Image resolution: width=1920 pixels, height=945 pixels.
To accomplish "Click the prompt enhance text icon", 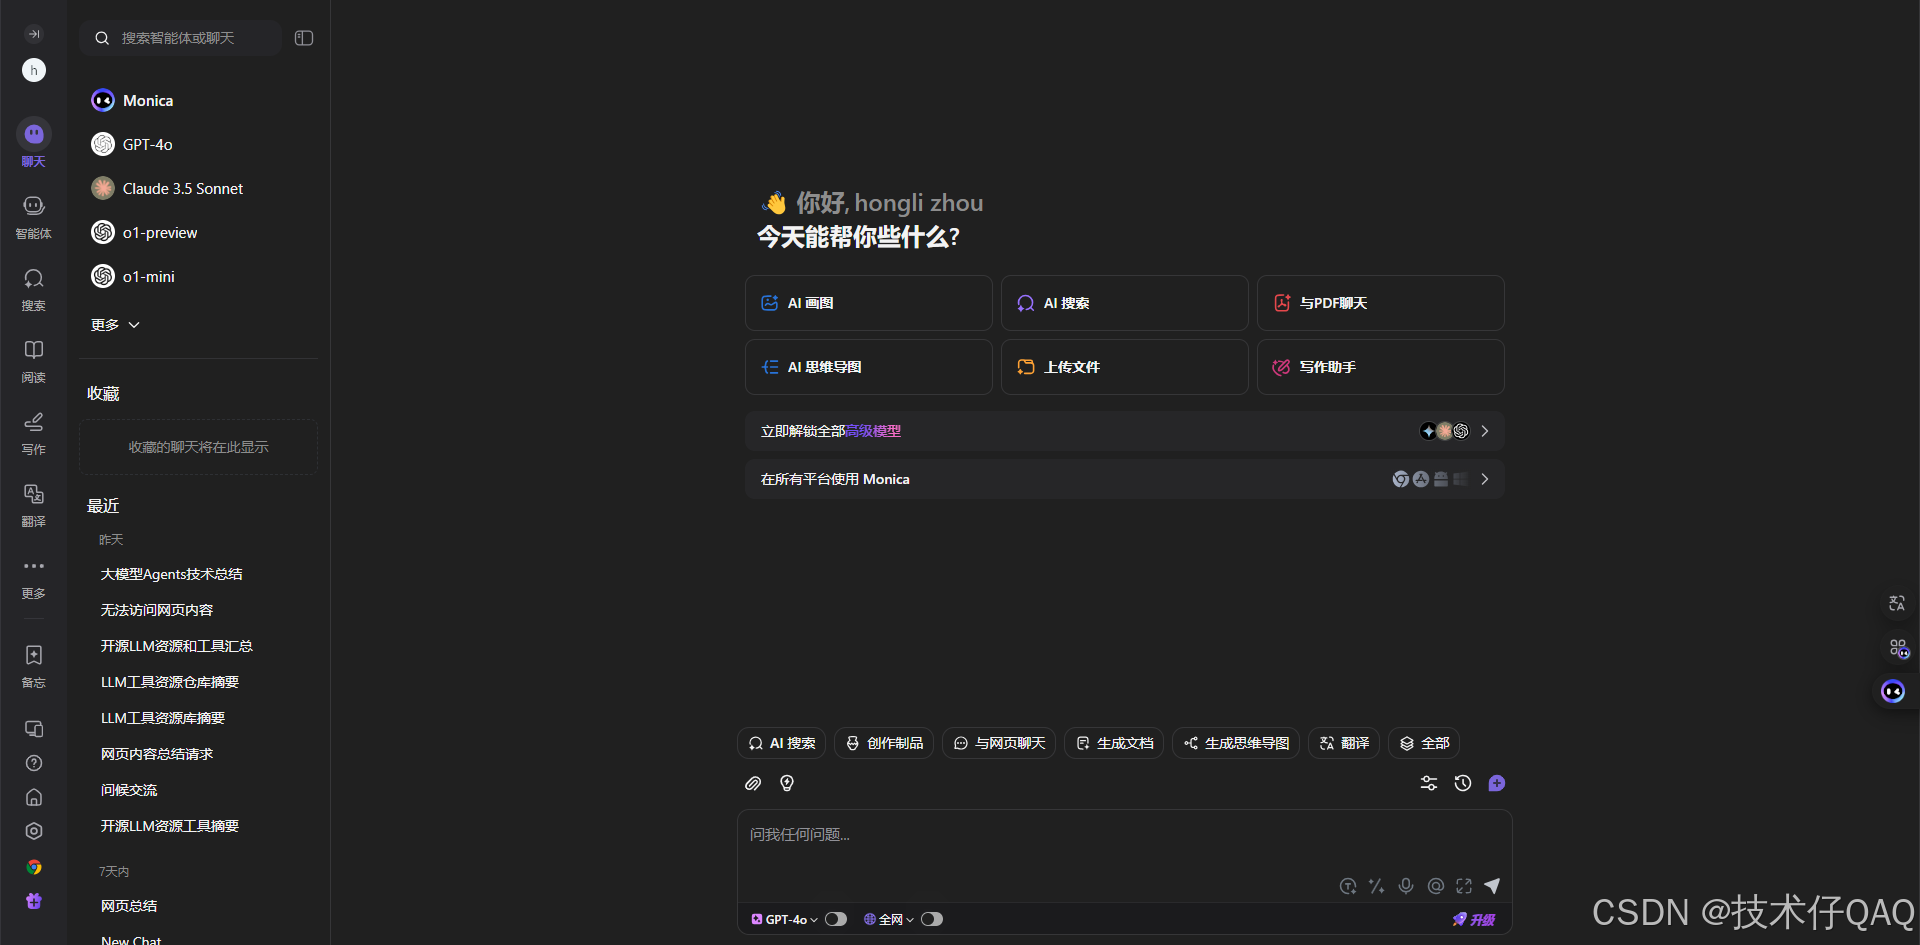I will coord(1348,886).
